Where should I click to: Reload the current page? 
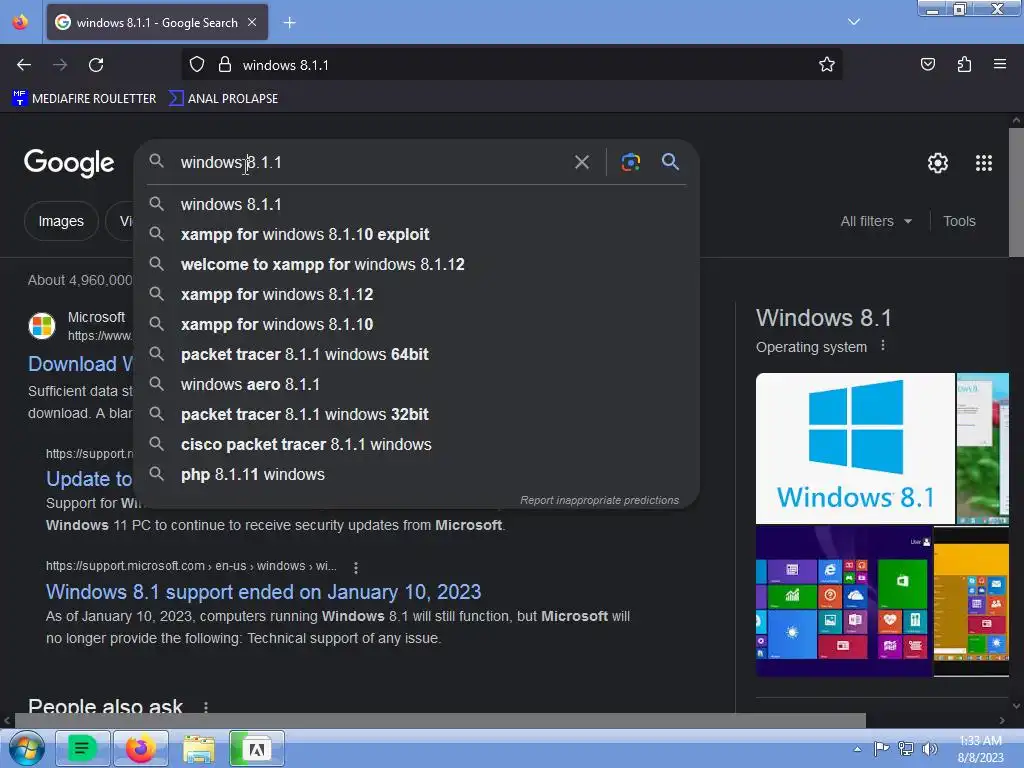96,65
